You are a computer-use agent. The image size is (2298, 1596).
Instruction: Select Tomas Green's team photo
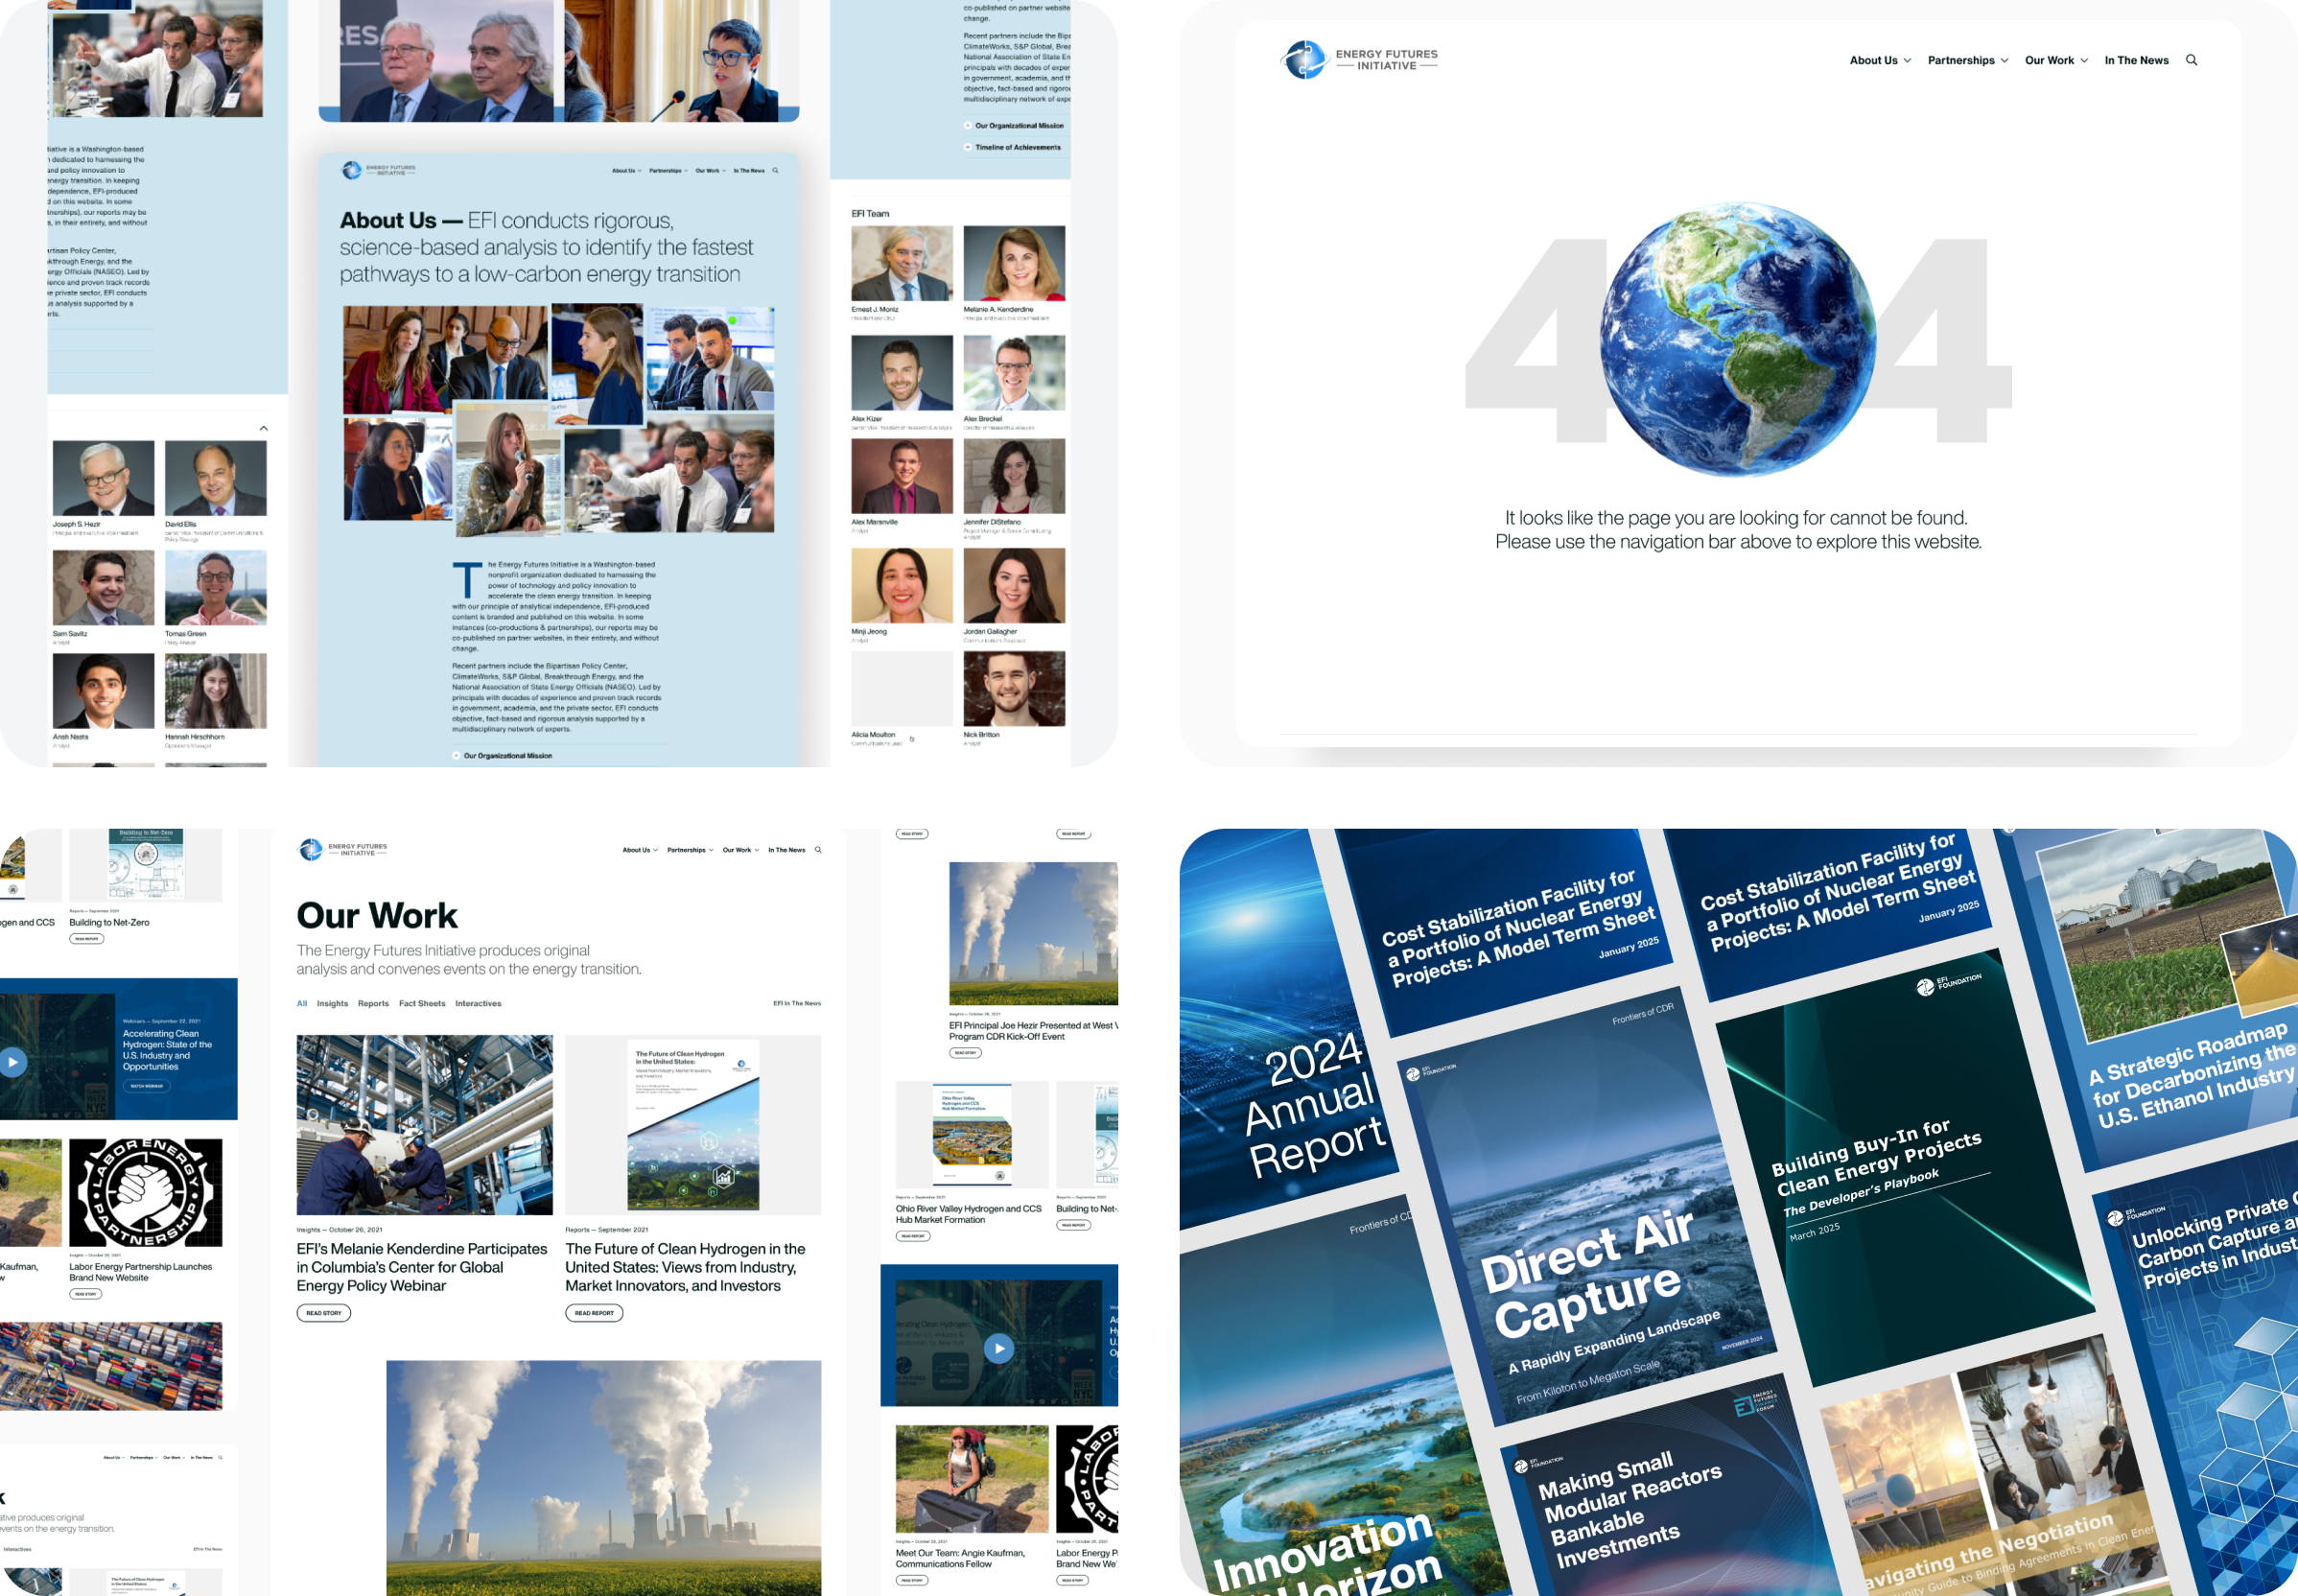[x=216, y=587]
